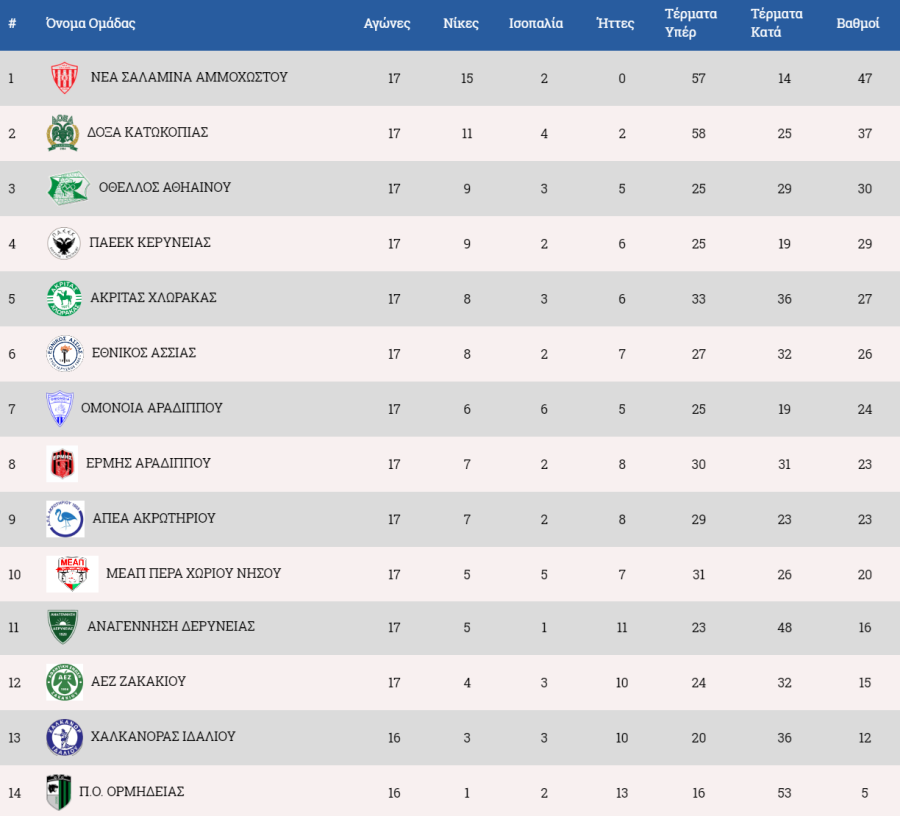
Task: Sort by the Βαθμοί column header
Action: click(x=858, y=23)
